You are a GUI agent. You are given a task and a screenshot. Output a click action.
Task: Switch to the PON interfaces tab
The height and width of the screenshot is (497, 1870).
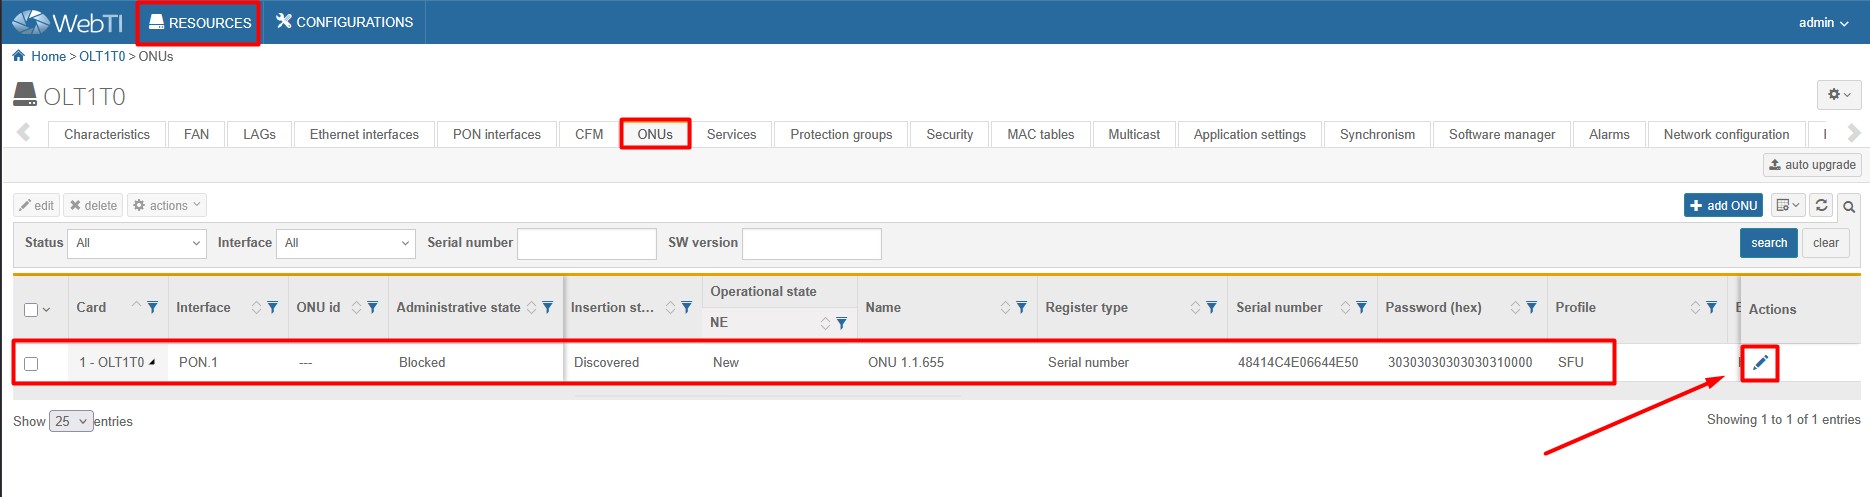pos(496,134)
